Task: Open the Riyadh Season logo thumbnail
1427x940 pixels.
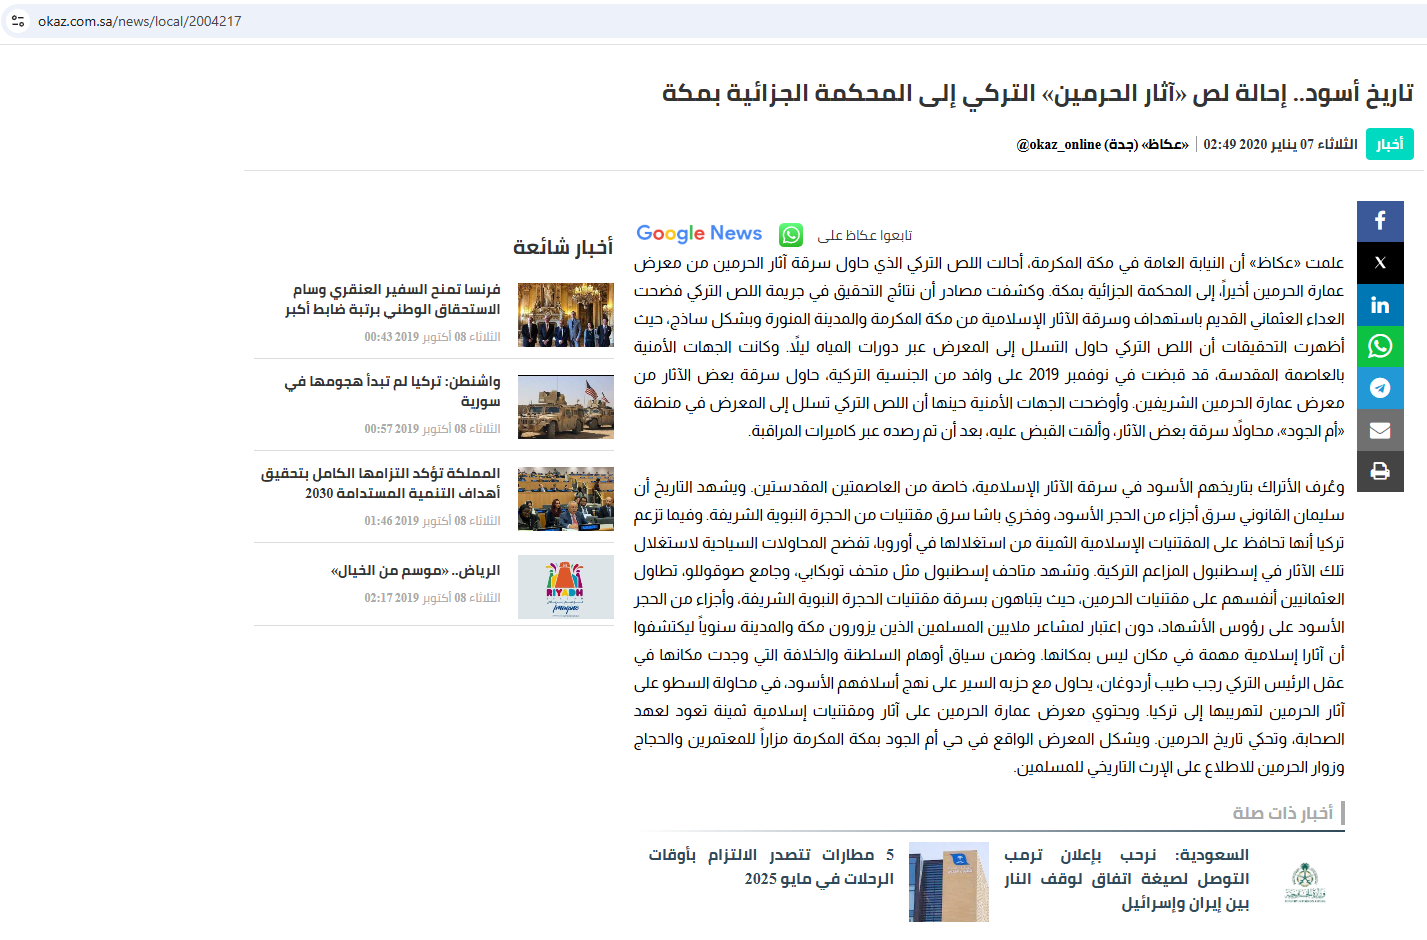Action: pos(566,587)
